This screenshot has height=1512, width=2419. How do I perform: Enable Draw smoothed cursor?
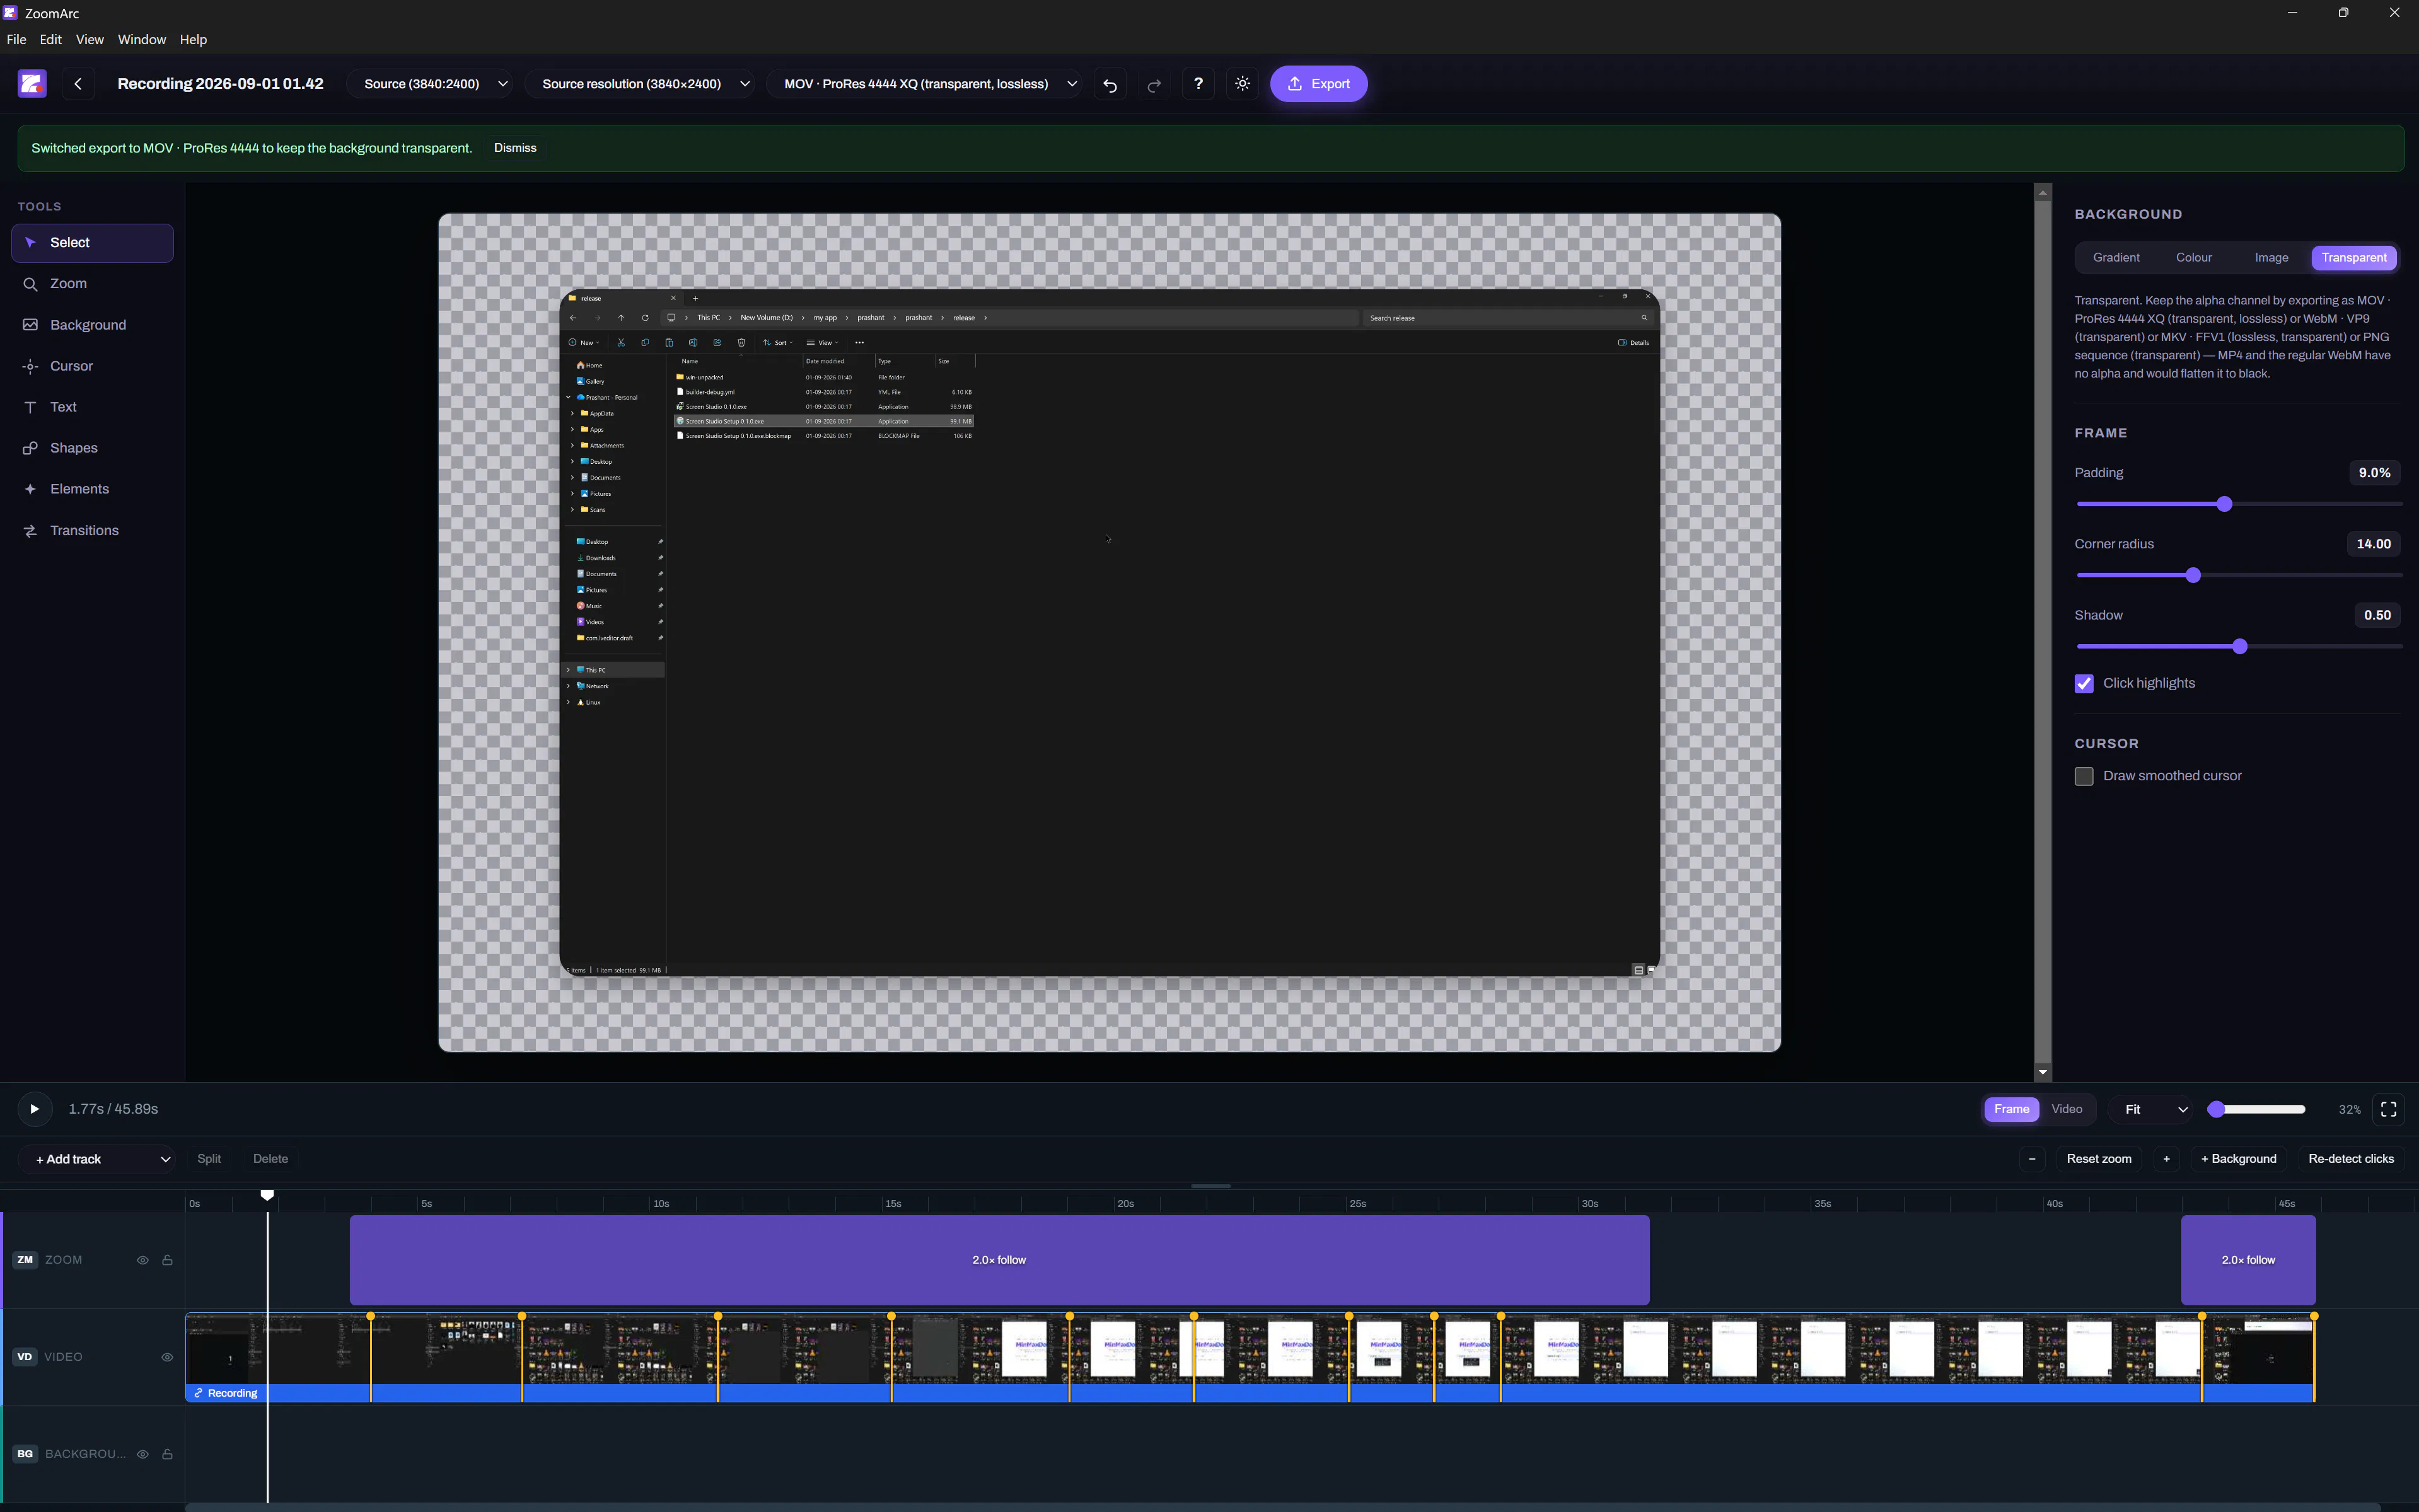(2084, 776)
